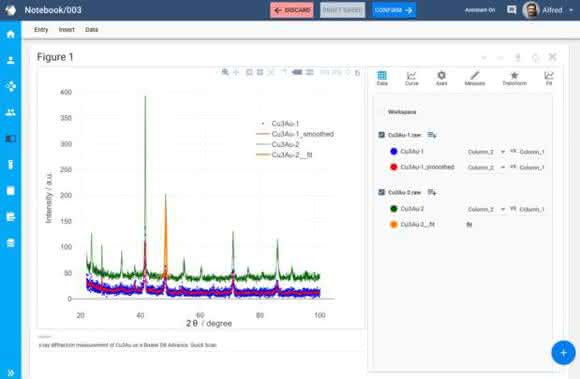Open the Entry menu
Image resolution: width=580 pixels, height=379 pixels.
point(41,30)
